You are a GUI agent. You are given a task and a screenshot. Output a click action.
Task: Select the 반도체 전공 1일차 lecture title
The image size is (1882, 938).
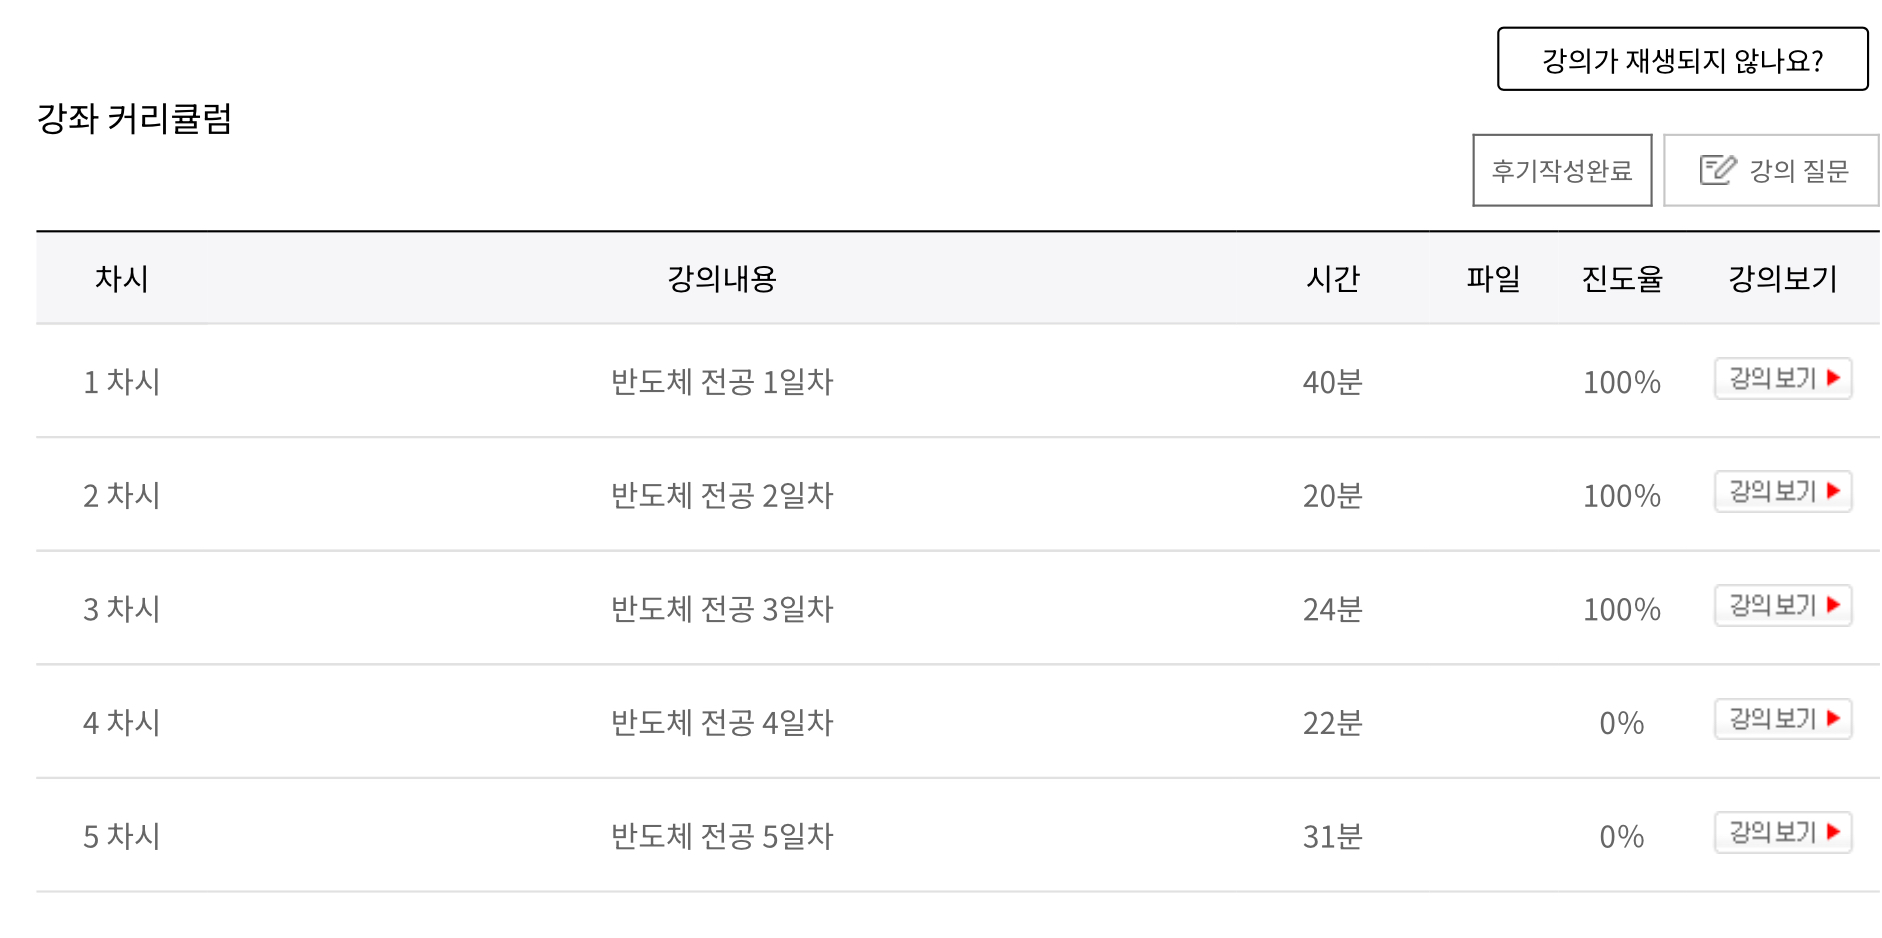coord(721,382)
